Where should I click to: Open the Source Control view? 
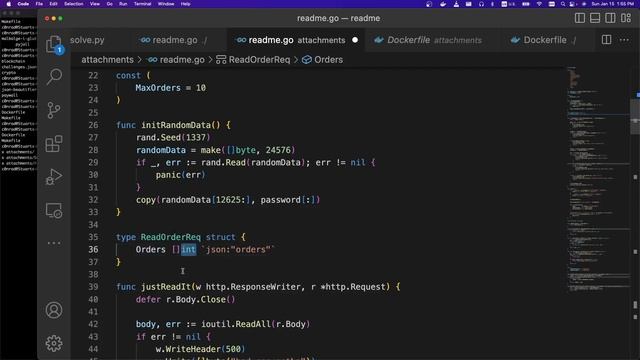pyautogui.click(x=54, y=110)
